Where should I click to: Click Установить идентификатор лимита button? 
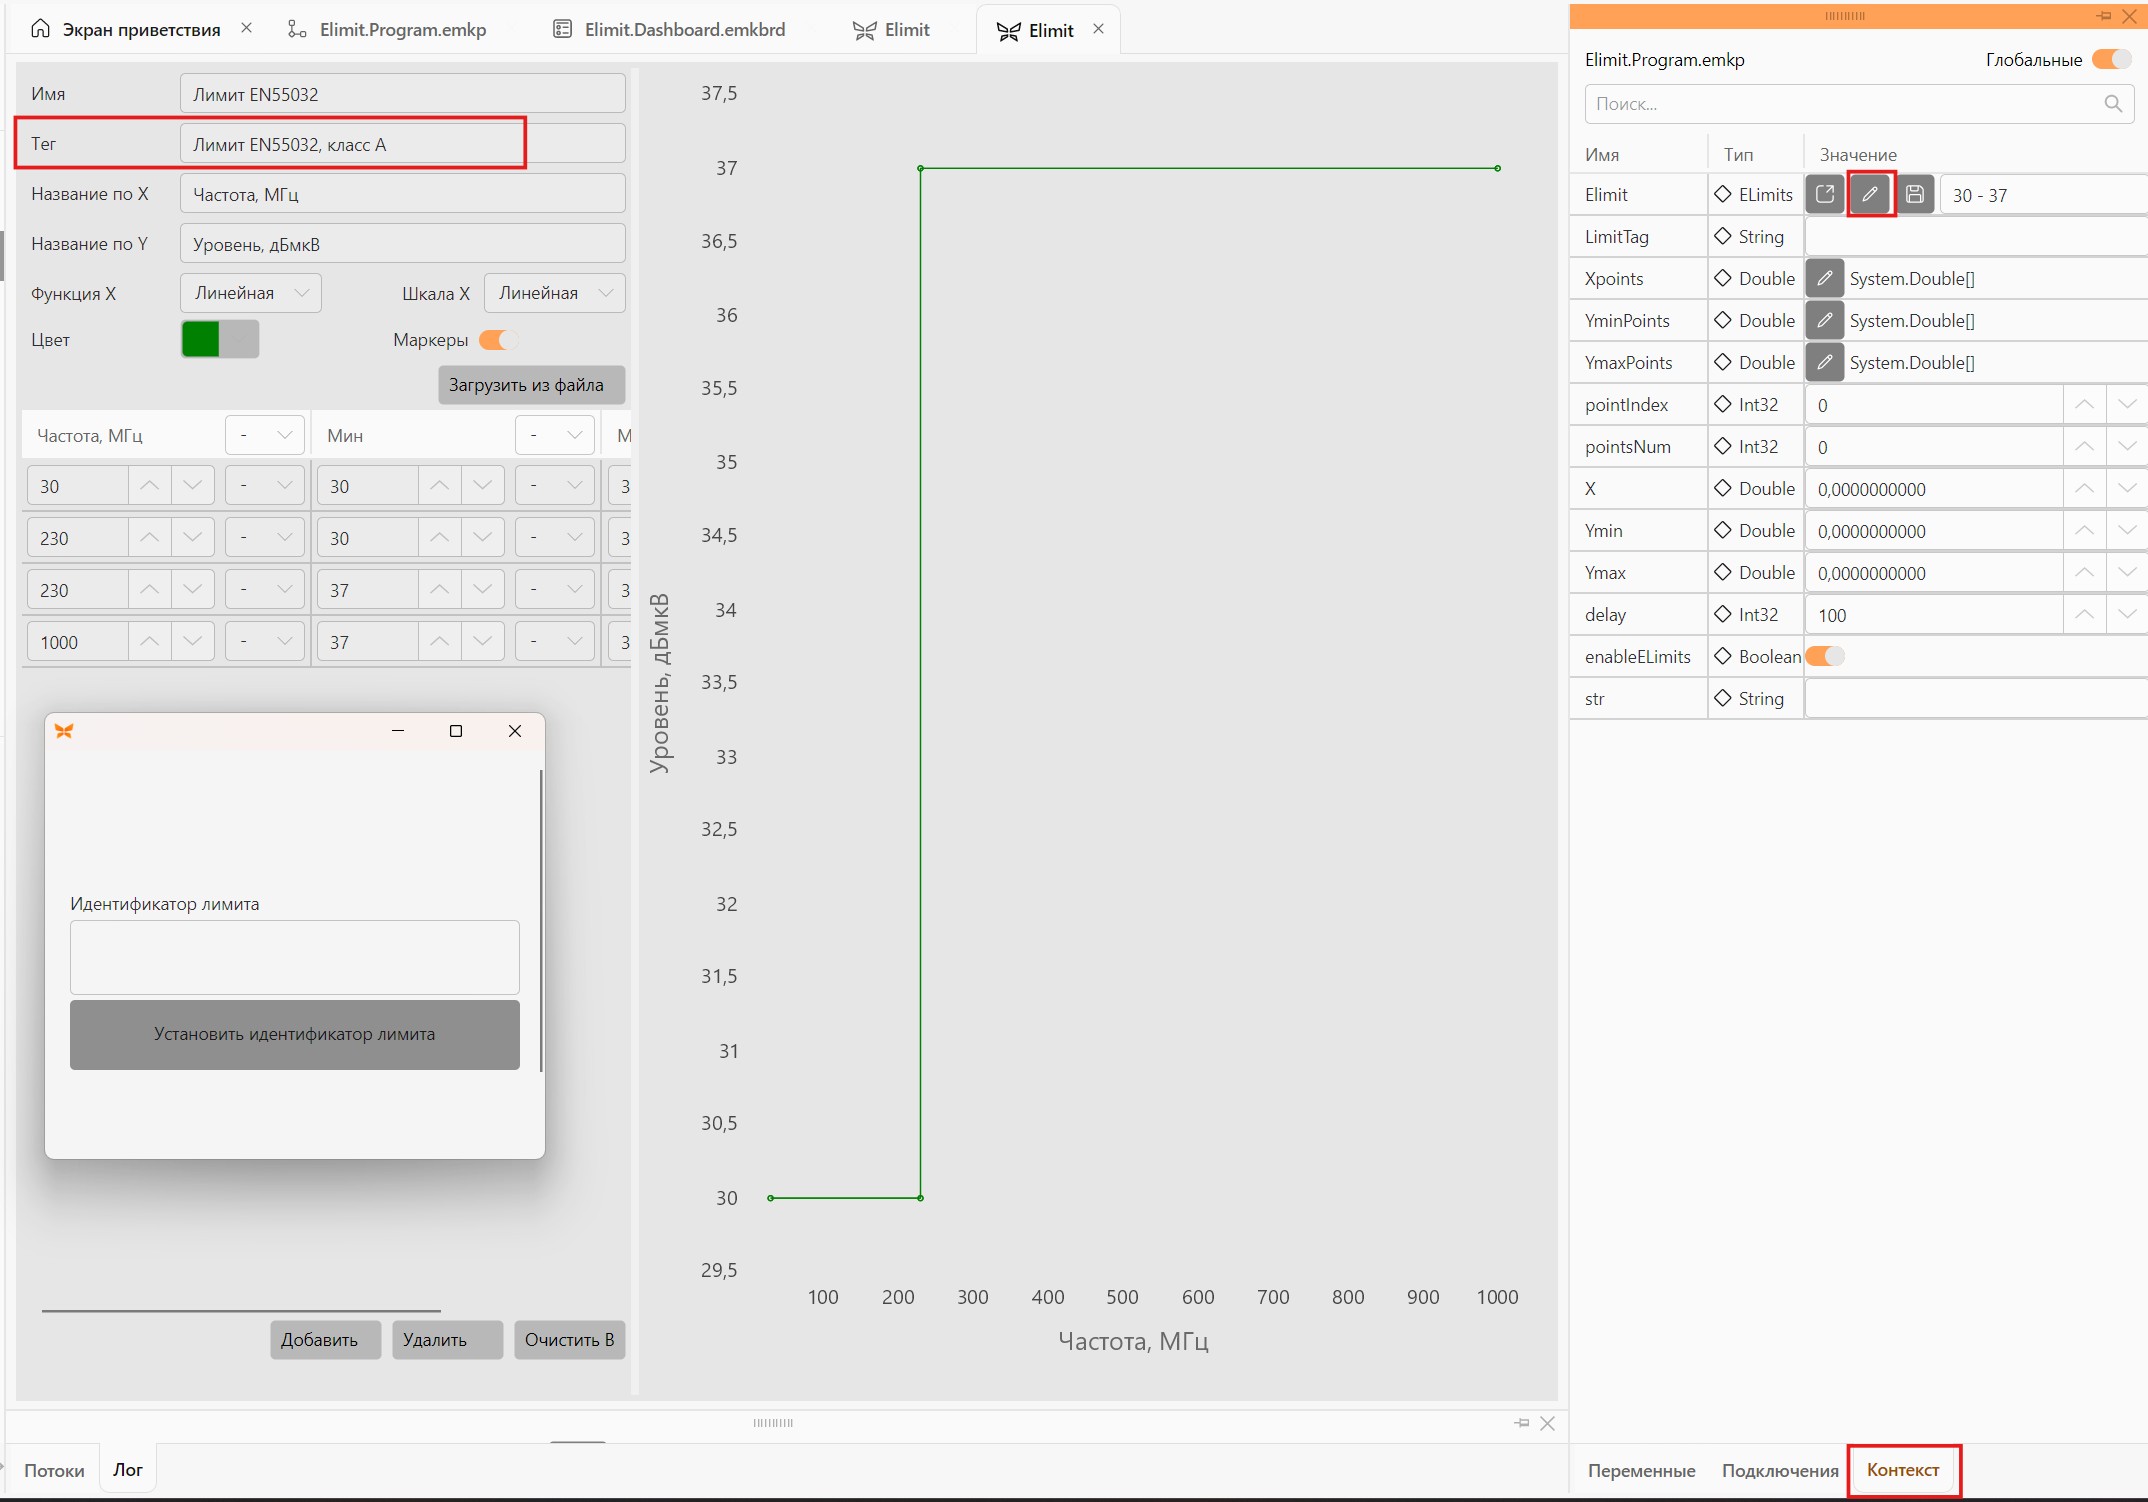pos(295,1034)
